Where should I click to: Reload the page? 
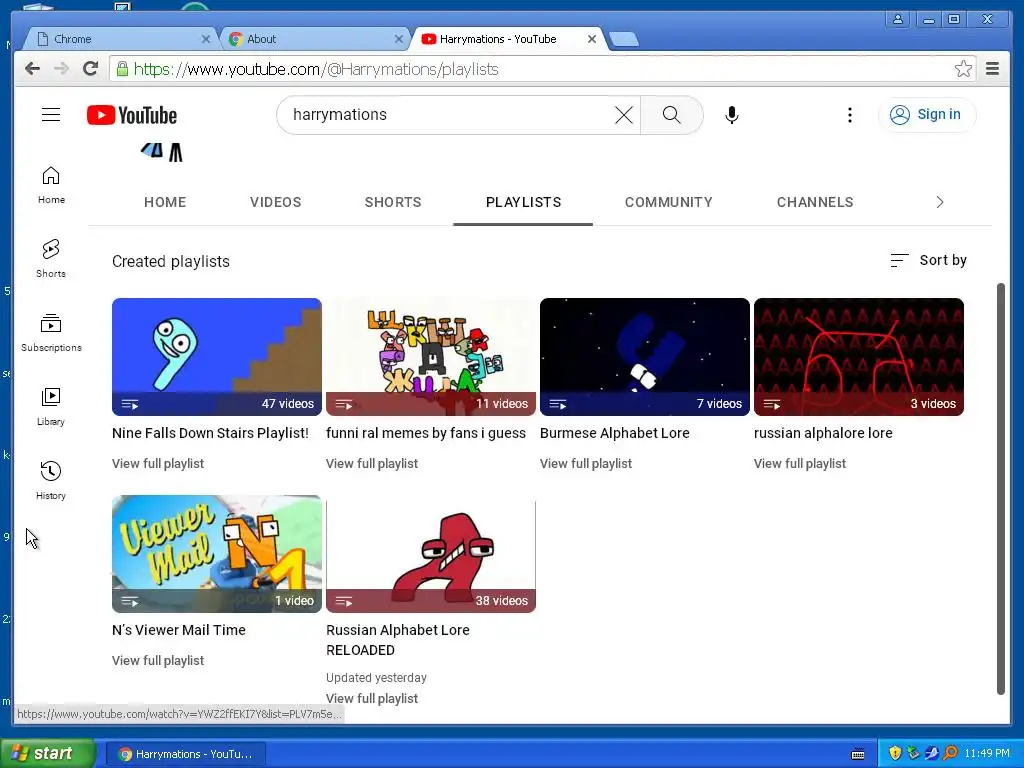(x=91, y=69)
